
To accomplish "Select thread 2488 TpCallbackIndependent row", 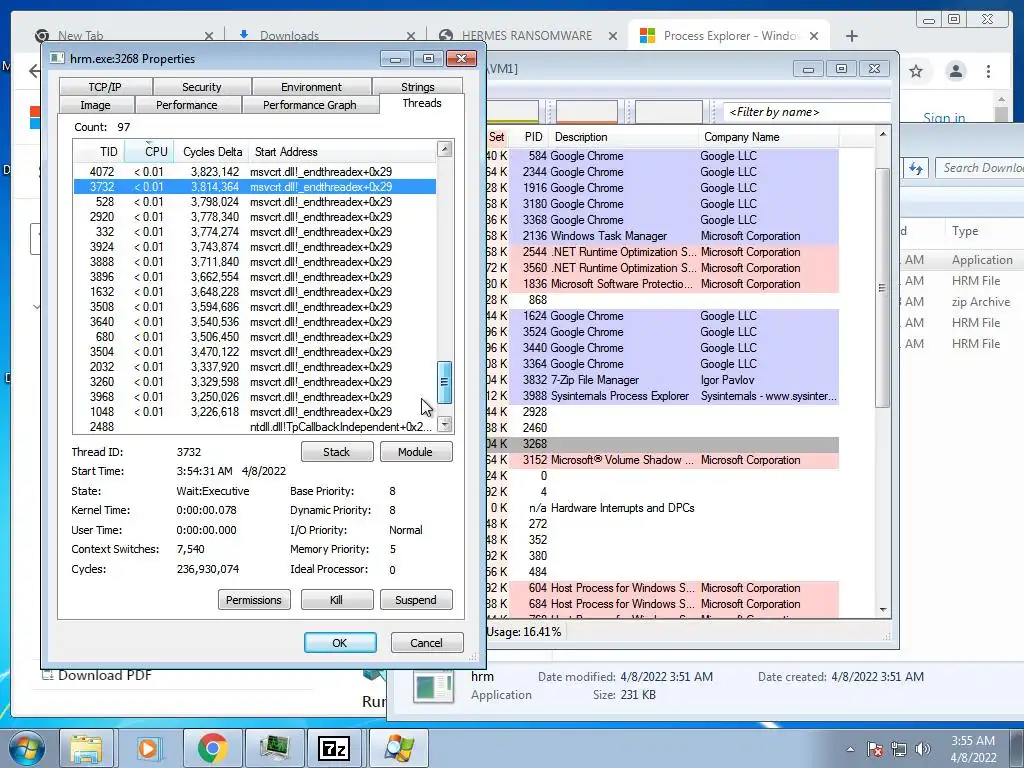I will click(255, 427).
